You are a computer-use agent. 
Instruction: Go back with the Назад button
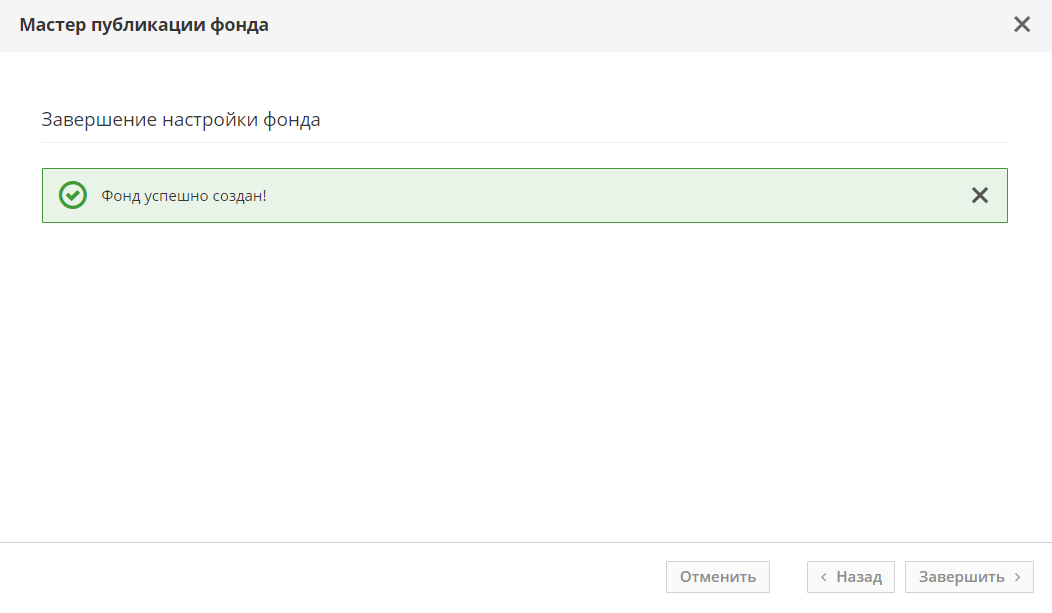[851, 577]
